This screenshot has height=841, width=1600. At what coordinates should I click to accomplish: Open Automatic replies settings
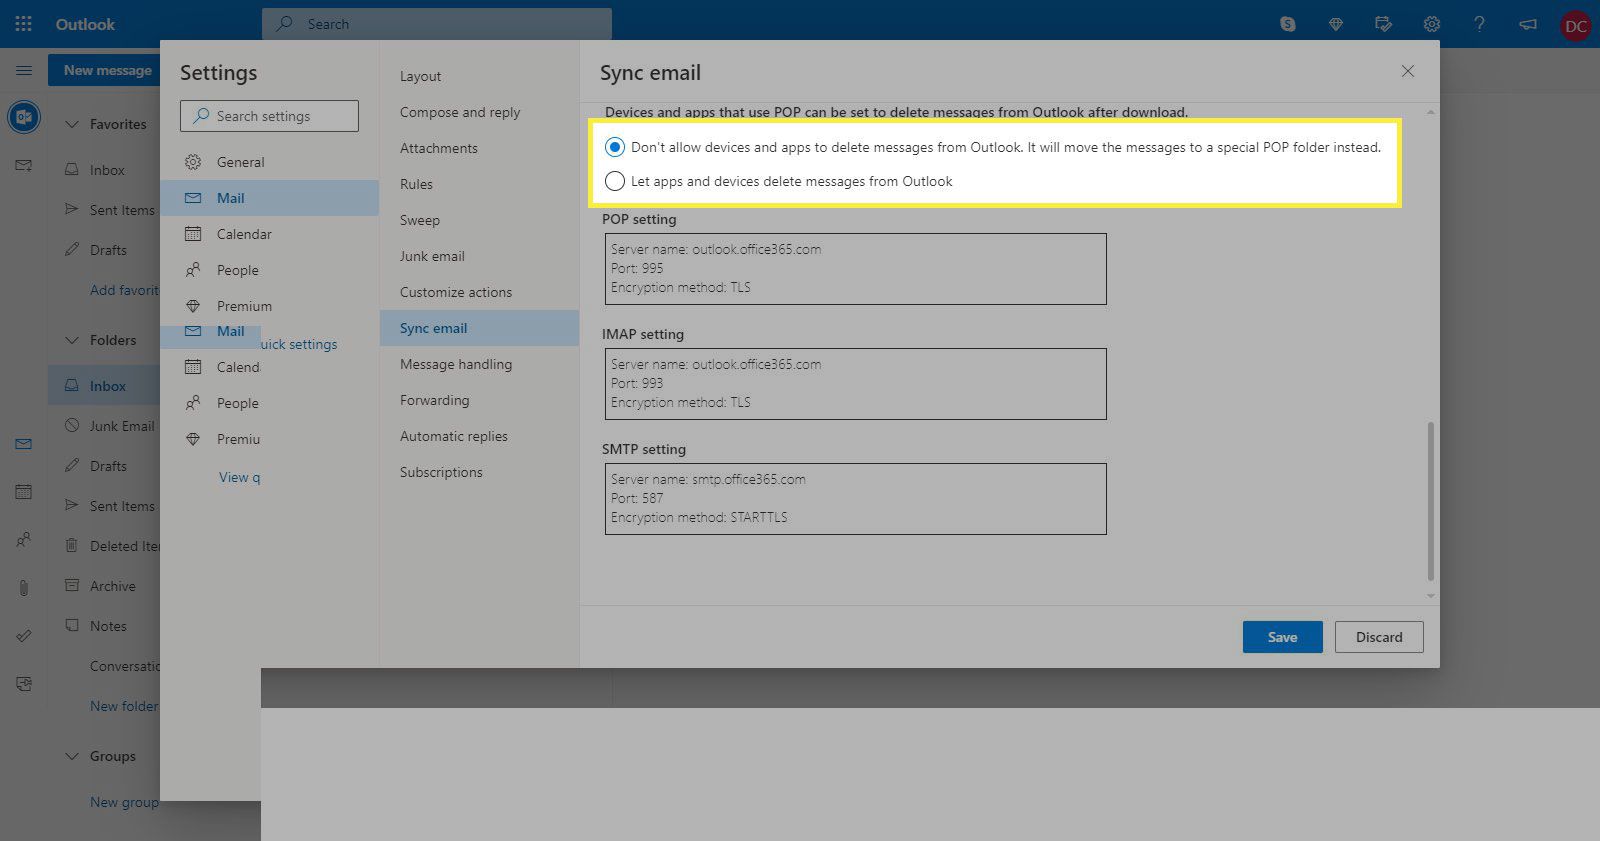point(479,436)
